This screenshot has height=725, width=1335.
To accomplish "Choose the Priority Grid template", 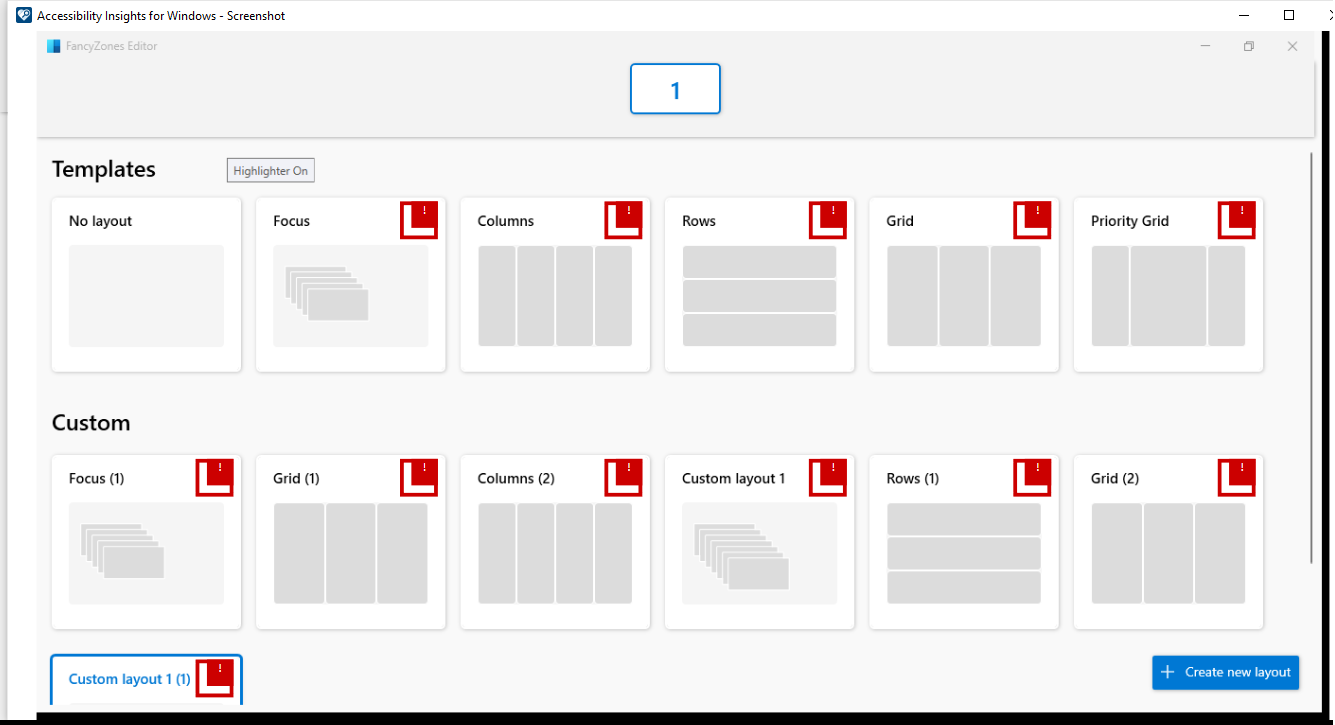I will point(1168,285).
